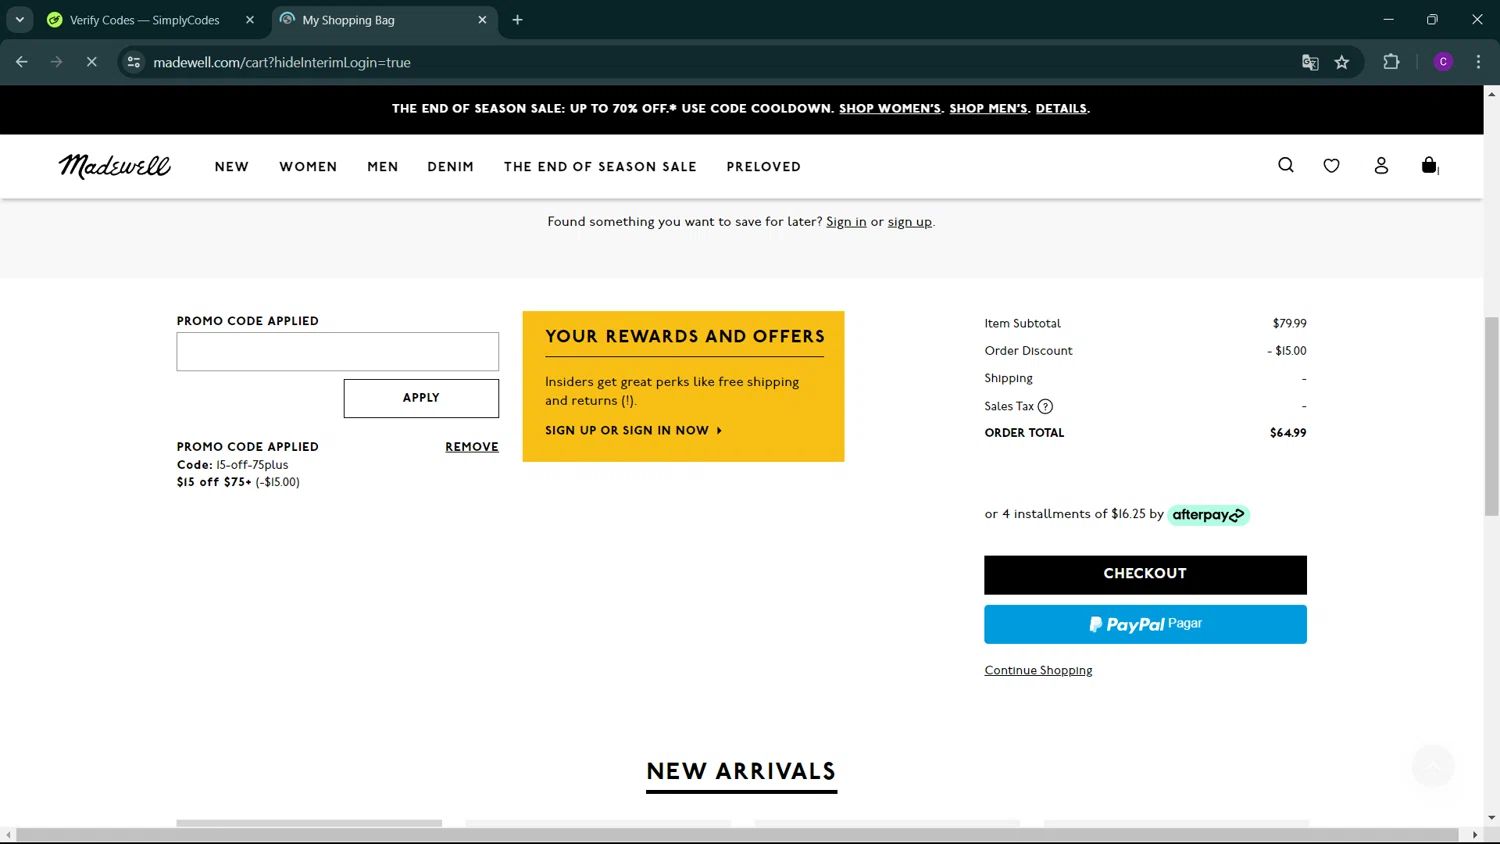Screen dimensions: 1500x844
Task: Open The End of Season Sale menu
Action: point(600,167)
